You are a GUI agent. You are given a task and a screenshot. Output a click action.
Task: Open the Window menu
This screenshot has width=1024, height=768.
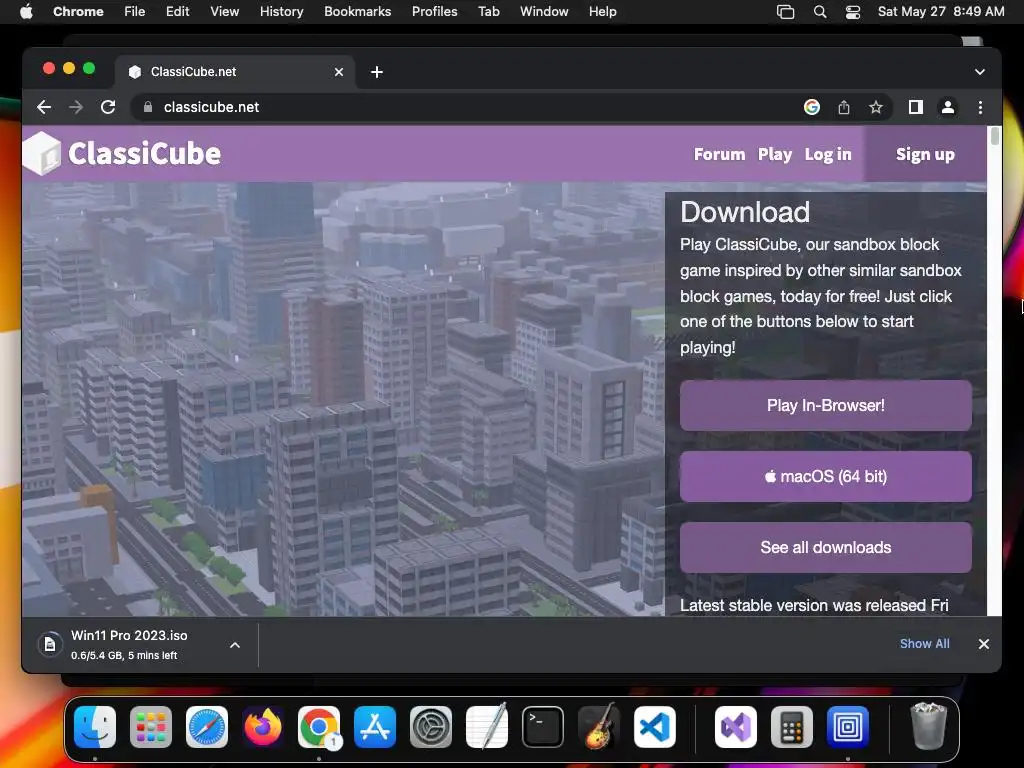click(x=544, y=12)
